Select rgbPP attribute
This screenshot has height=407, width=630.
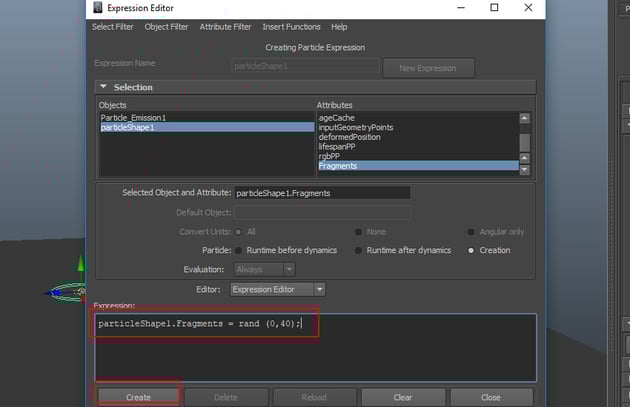pos(418,156)
